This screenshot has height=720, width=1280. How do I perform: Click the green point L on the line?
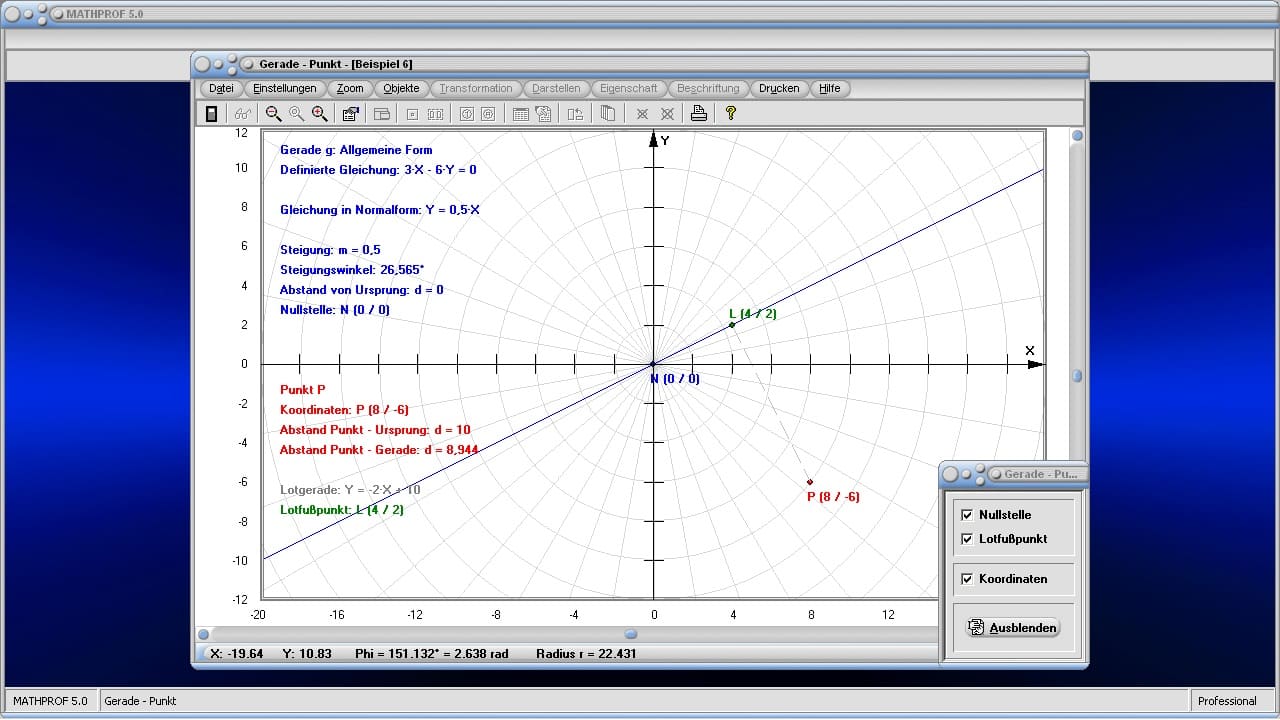[732, 325]
